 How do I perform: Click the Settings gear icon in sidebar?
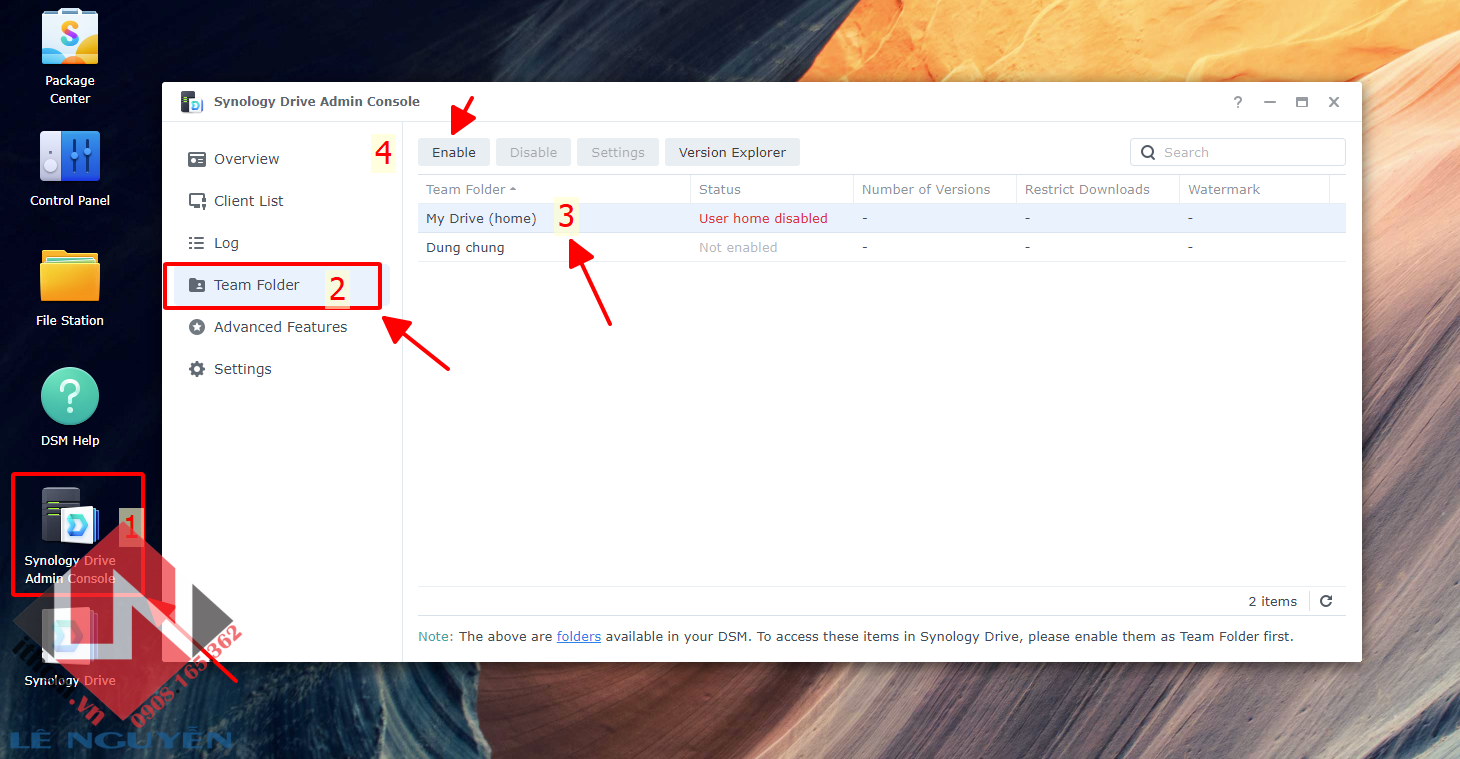[x=197, y=369]
